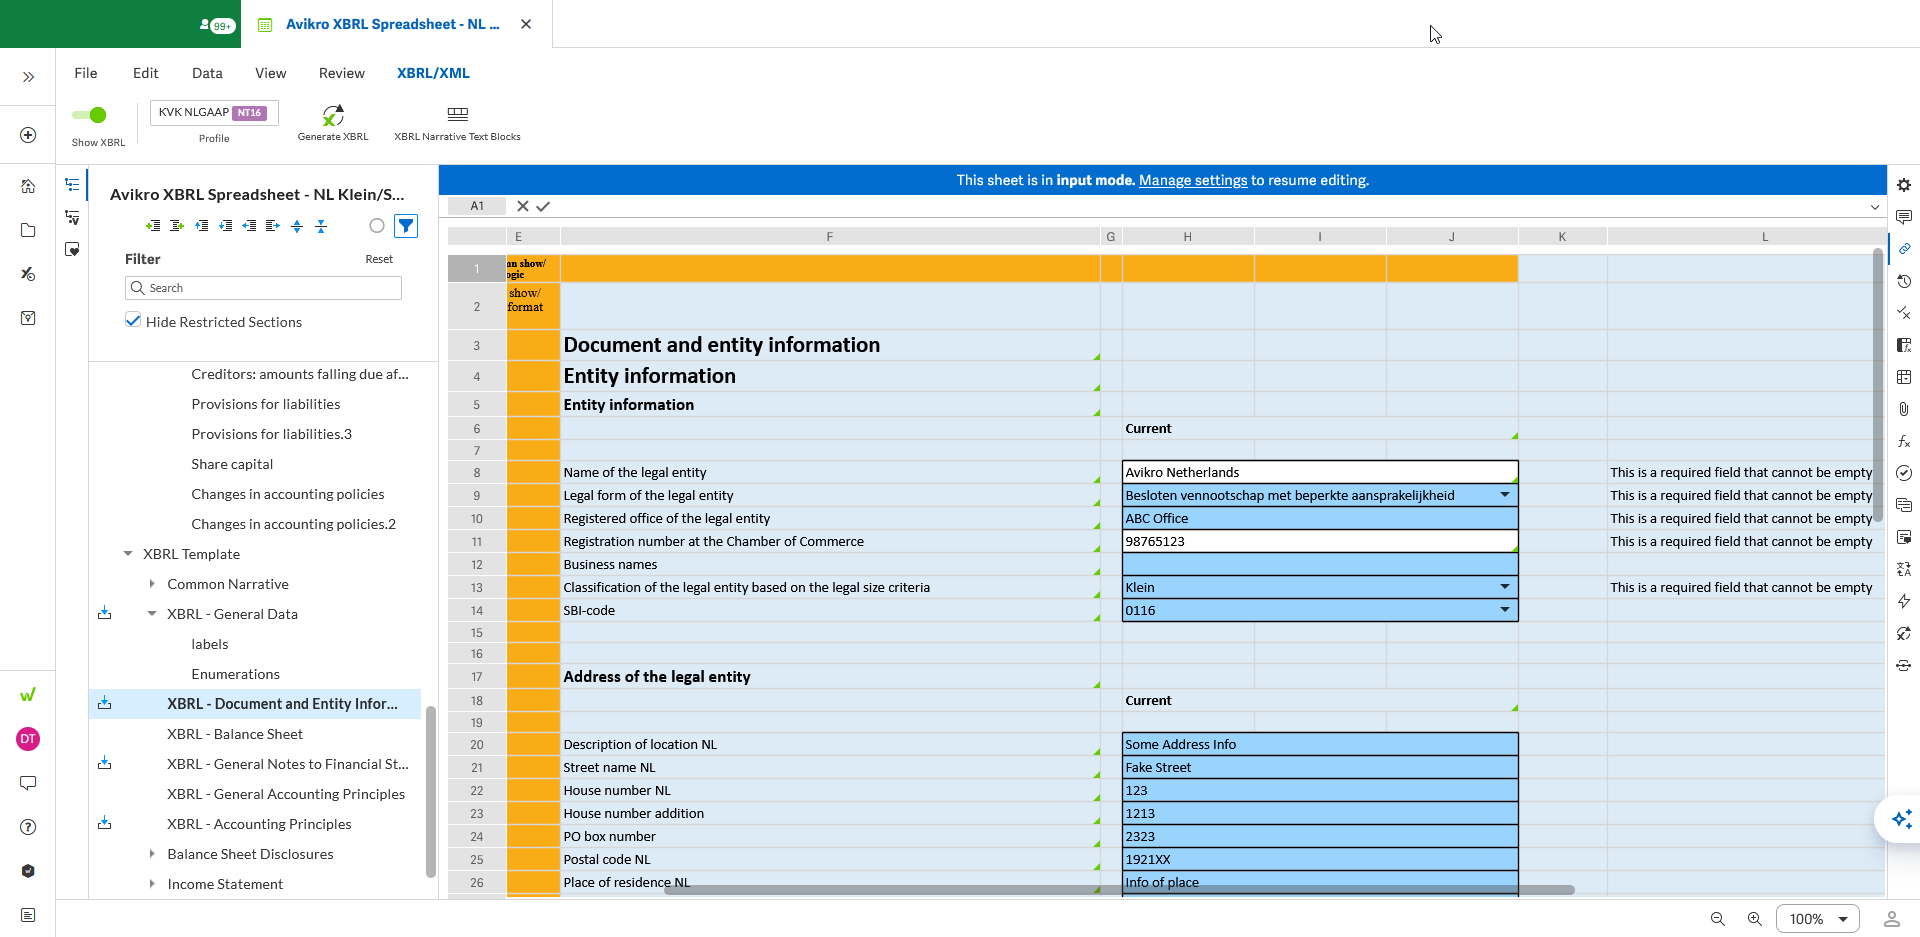Open the Data menu
The image size is (1920, 937).
coord(207,72)
